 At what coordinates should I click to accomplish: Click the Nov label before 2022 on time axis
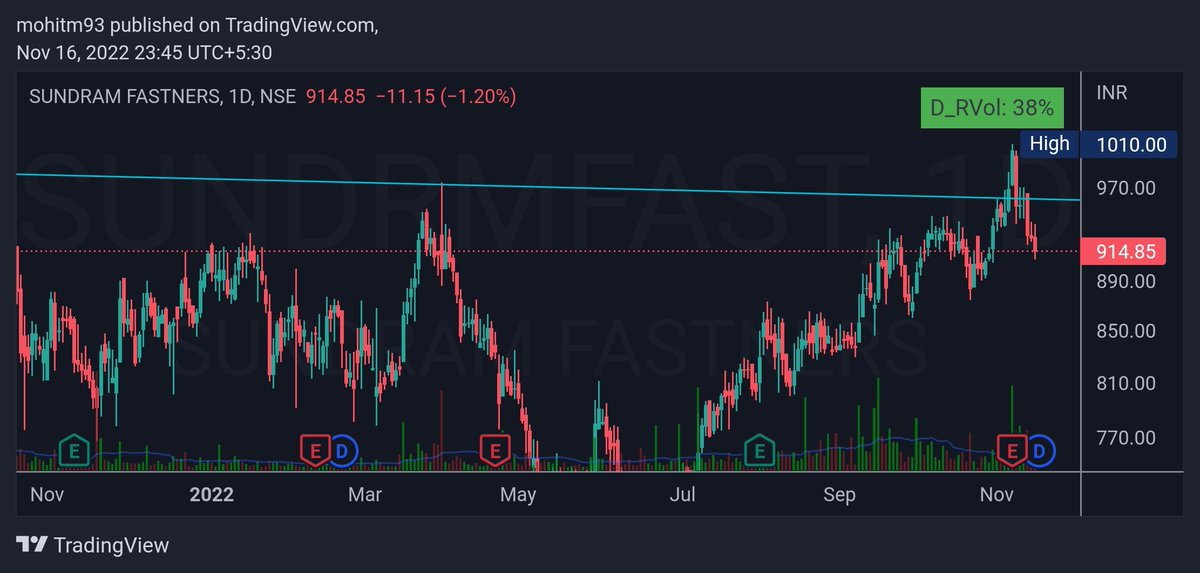pyautogui.click(x=47, y=495)
